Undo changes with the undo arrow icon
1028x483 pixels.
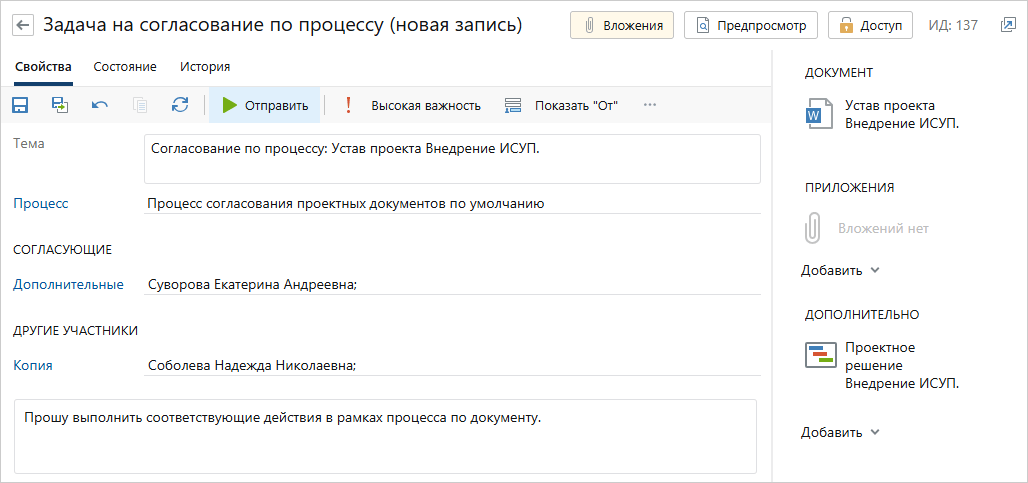pyautogui.click(x=100, y=105)
